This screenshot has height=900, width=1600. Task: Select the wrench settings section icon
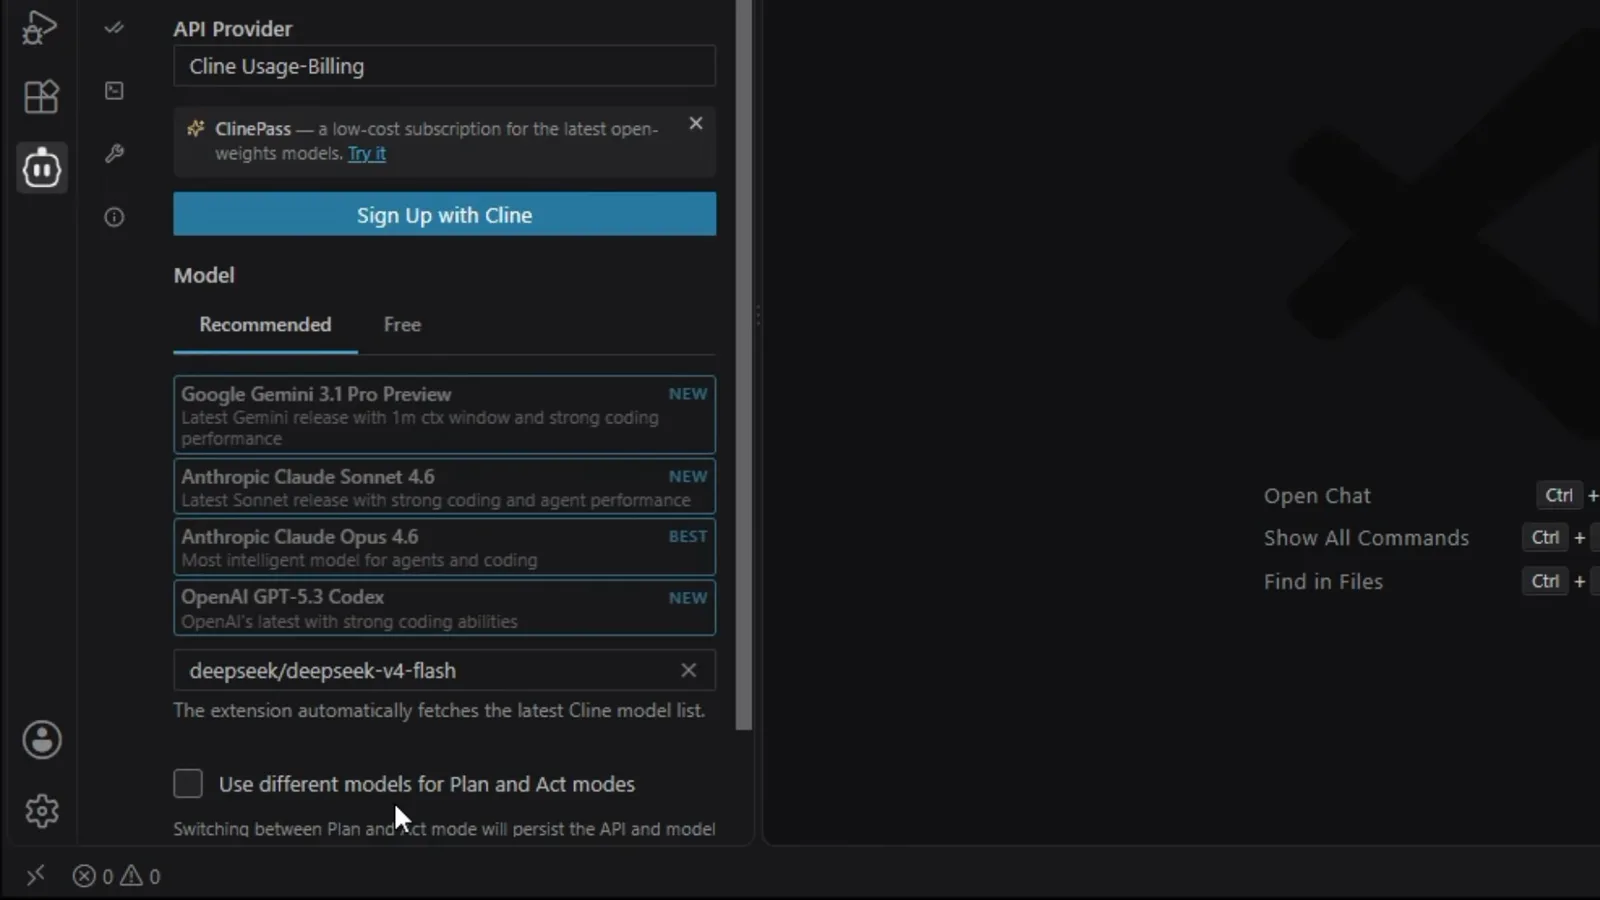(x=114, y=154)
